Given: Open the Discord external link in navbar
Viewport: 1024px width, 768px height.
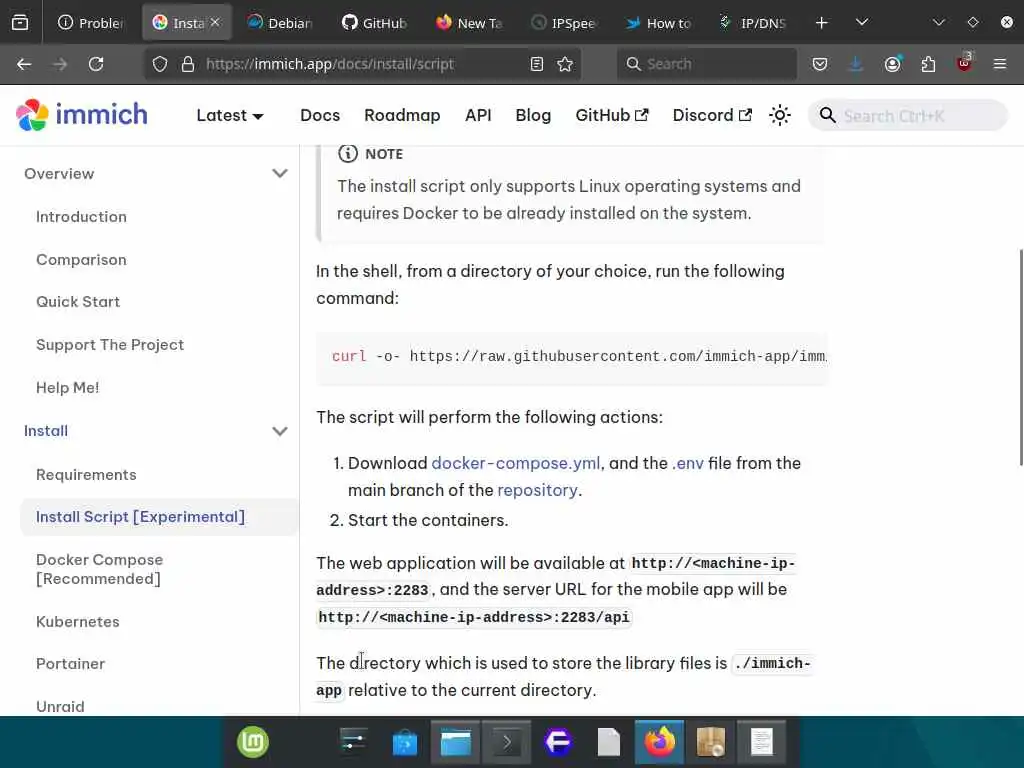Looking at the screenshot, I should (x=712, y=115).
